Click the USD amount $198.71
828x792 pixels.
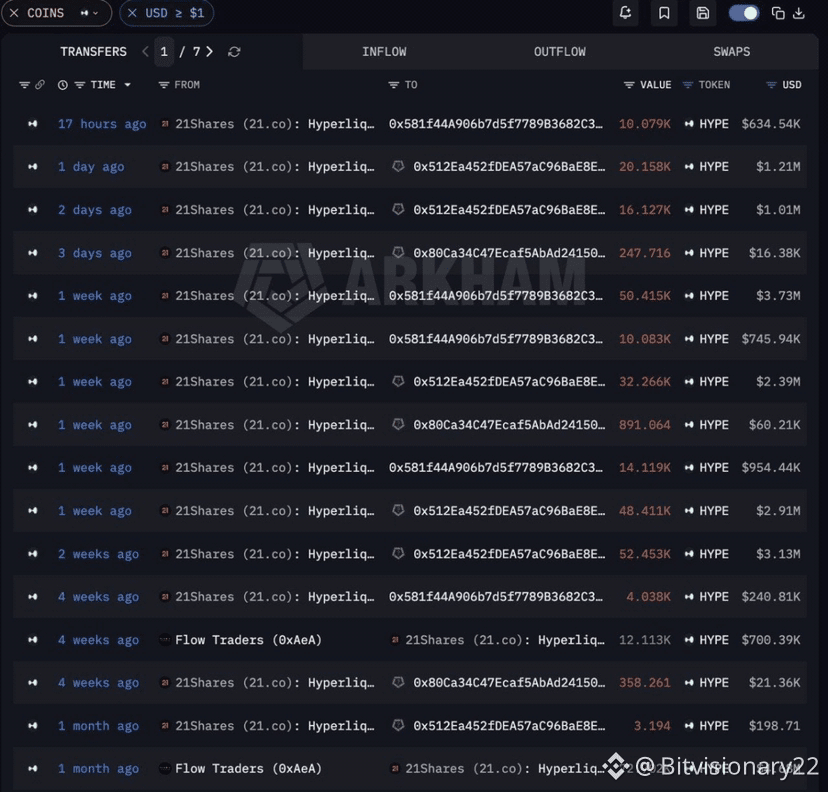[x=774, y=726]
